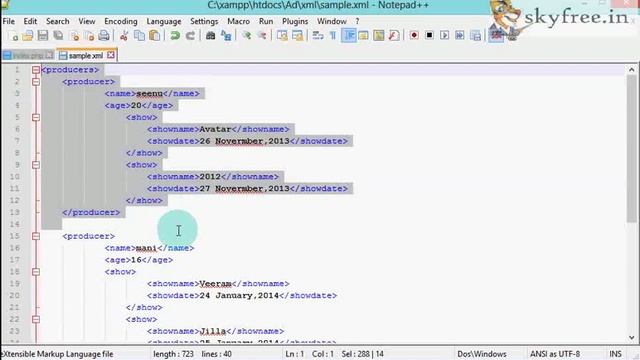Collapse the producer fold on line 15

36,236
